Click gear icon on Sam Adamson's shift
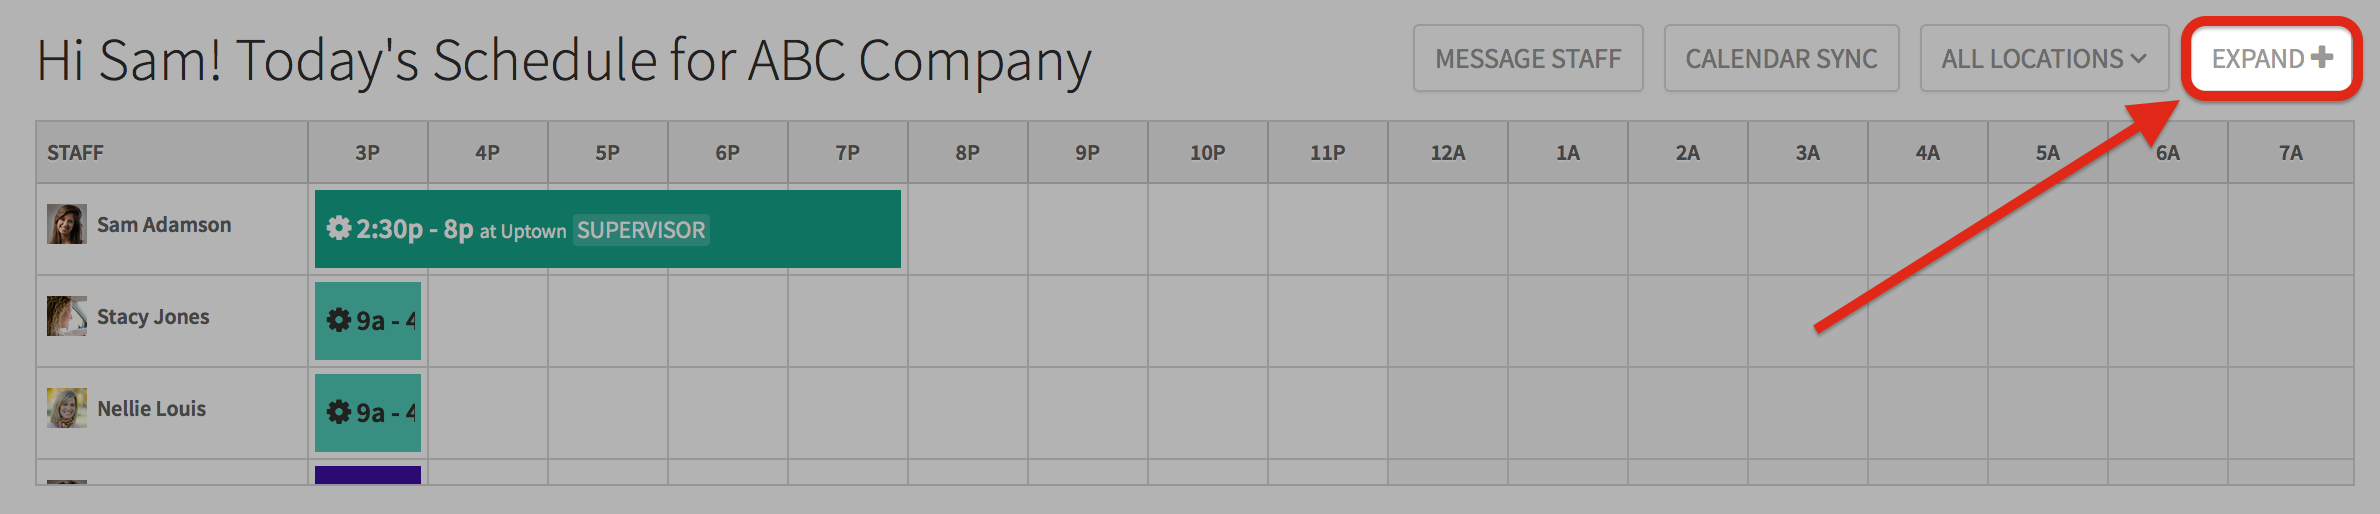This screenshot has width=2380, height=514. click(x=339, y=229)
